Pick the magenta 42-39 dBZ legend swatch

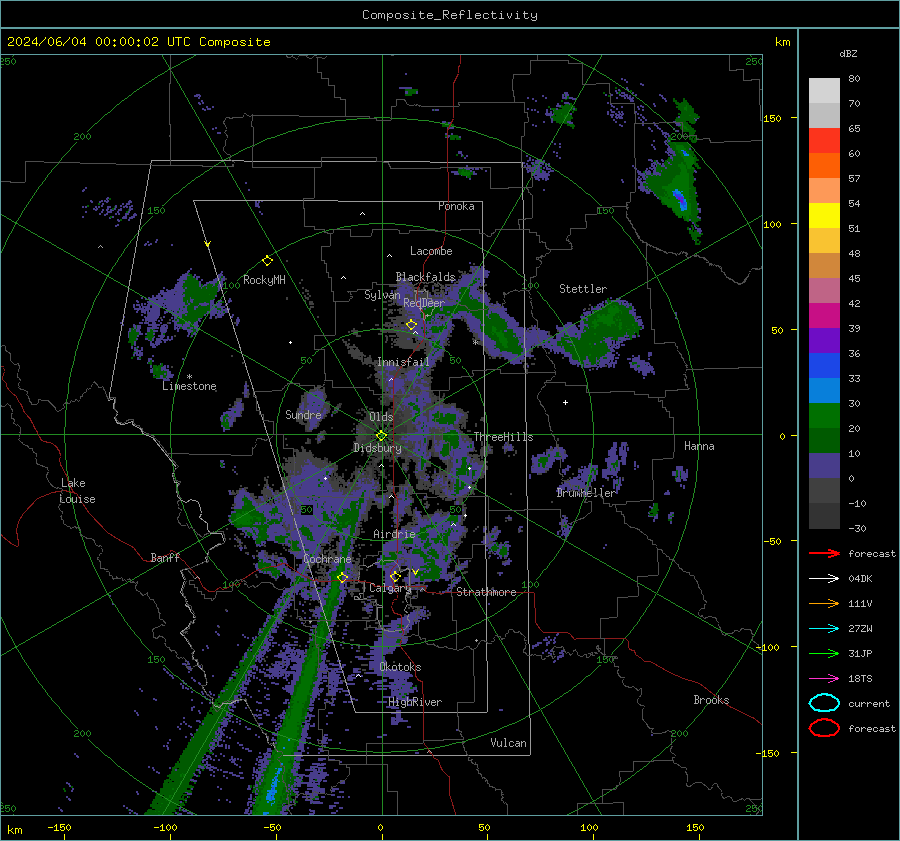coord(824,316)
